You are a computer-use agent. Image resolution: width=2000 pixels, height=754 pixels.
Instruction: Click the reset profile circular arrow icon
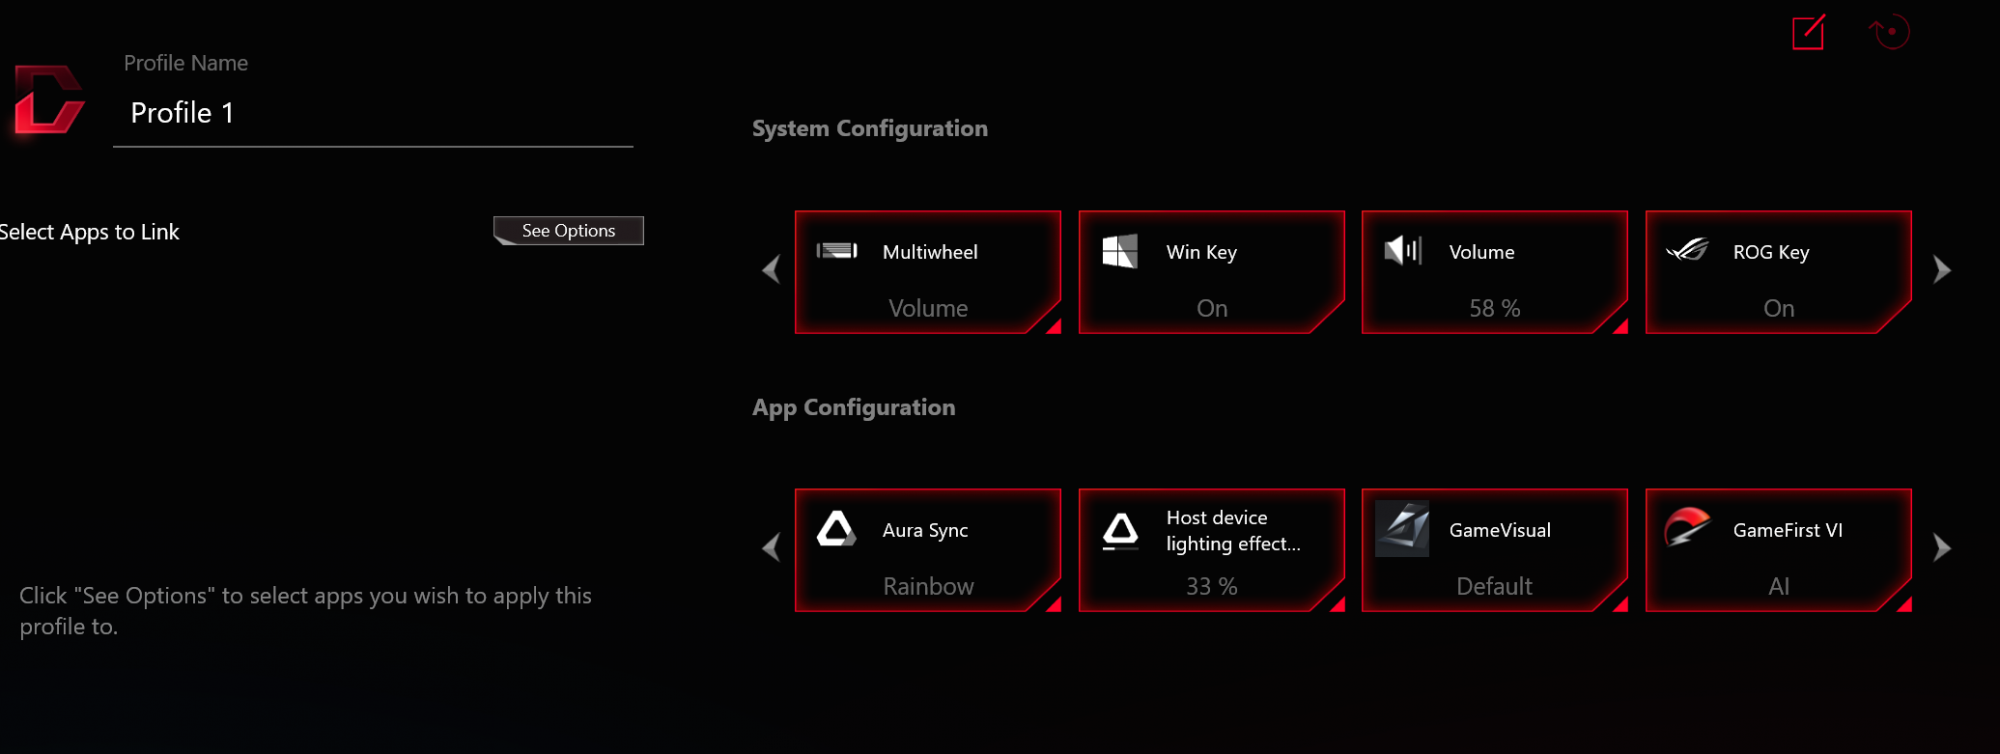(1889, 32)
